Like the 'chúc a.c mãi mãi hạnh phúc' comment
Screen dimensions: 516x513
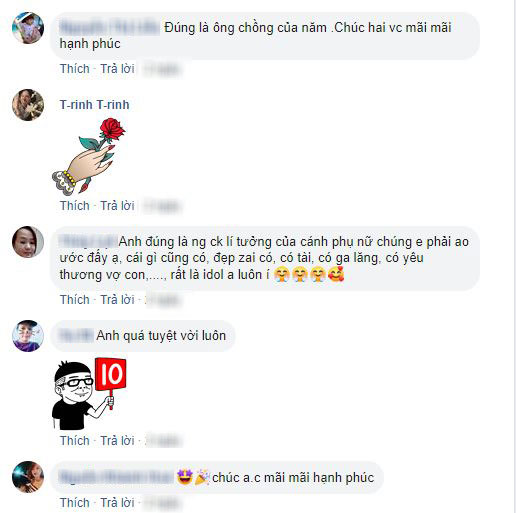click(x=75, y=503)
